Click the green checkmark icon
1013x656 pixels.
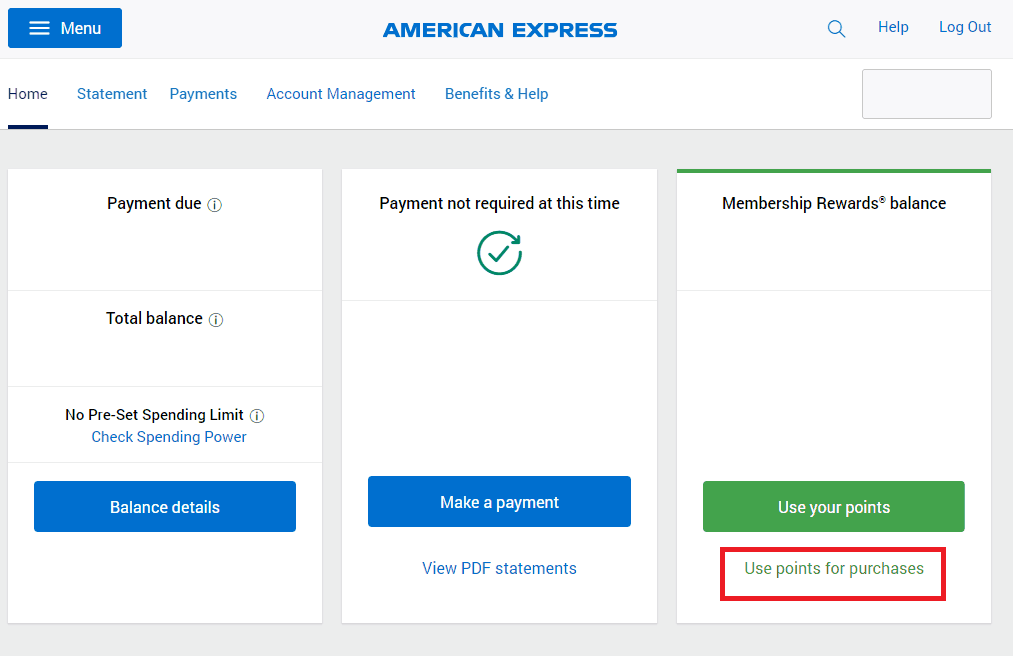[499, 252]
